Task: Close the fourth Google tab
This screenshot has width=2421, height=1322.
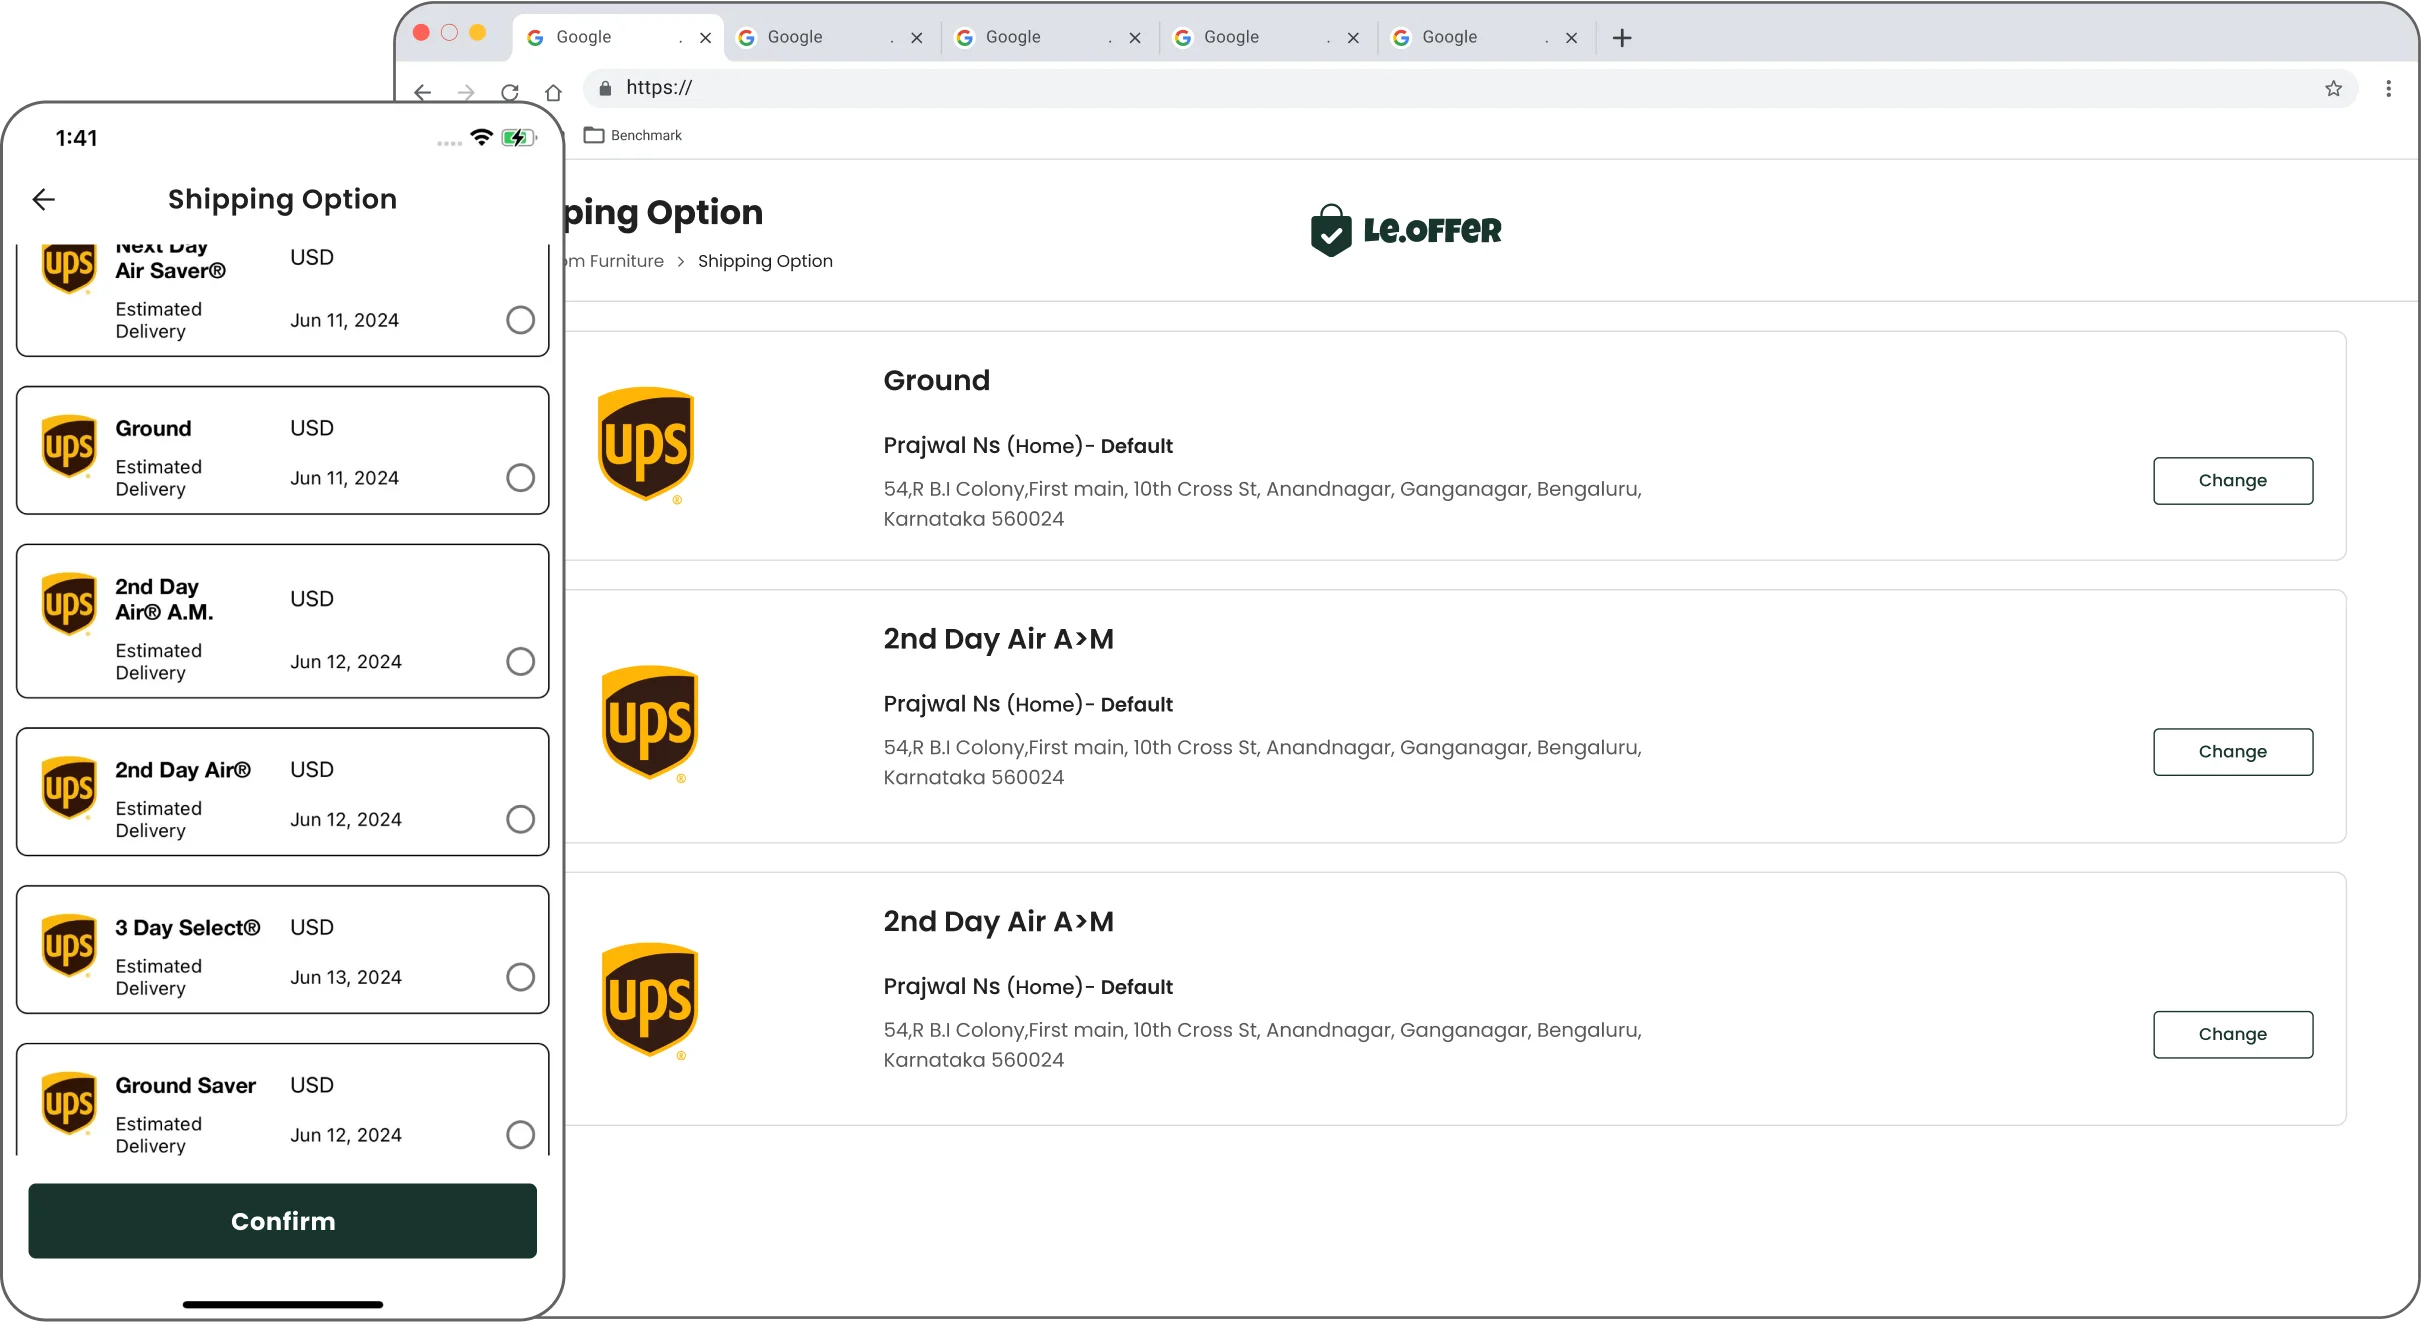Action: coord(1353,38)
